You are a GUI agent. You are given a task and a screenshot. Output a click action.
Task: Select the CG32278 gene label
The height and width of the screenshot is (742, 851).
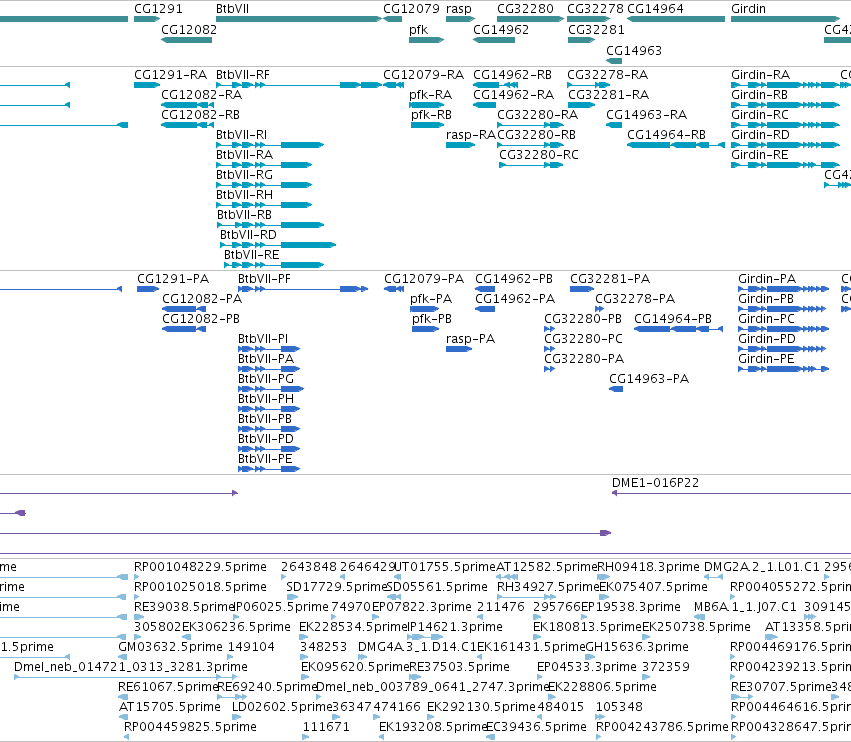coord(595,9)
